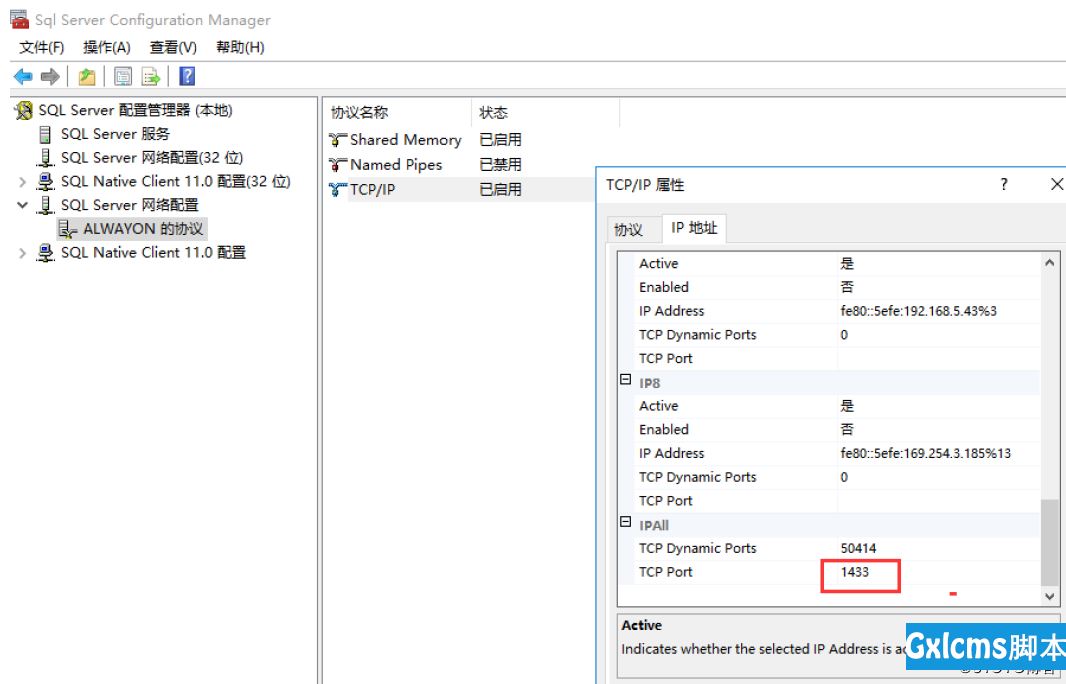Select the TCP Dynamic Ports value 50414
This screenshot has width=1066, height=684.
858,548
